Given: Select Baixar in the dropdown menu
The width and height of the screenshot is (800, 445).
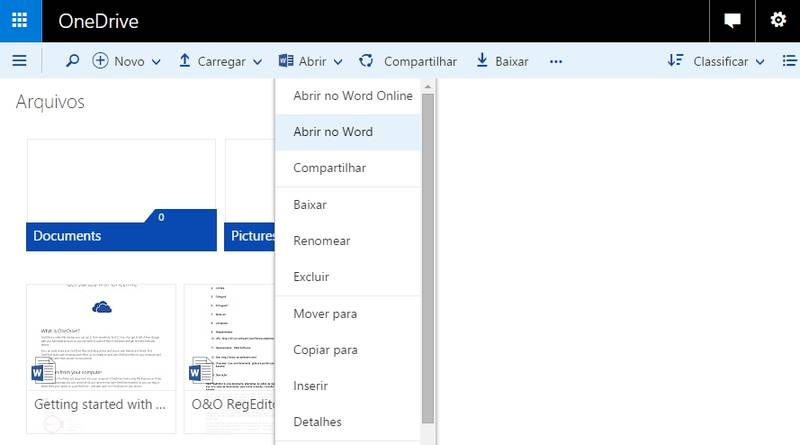Looking at the screenshot, I should click(348, 205).
